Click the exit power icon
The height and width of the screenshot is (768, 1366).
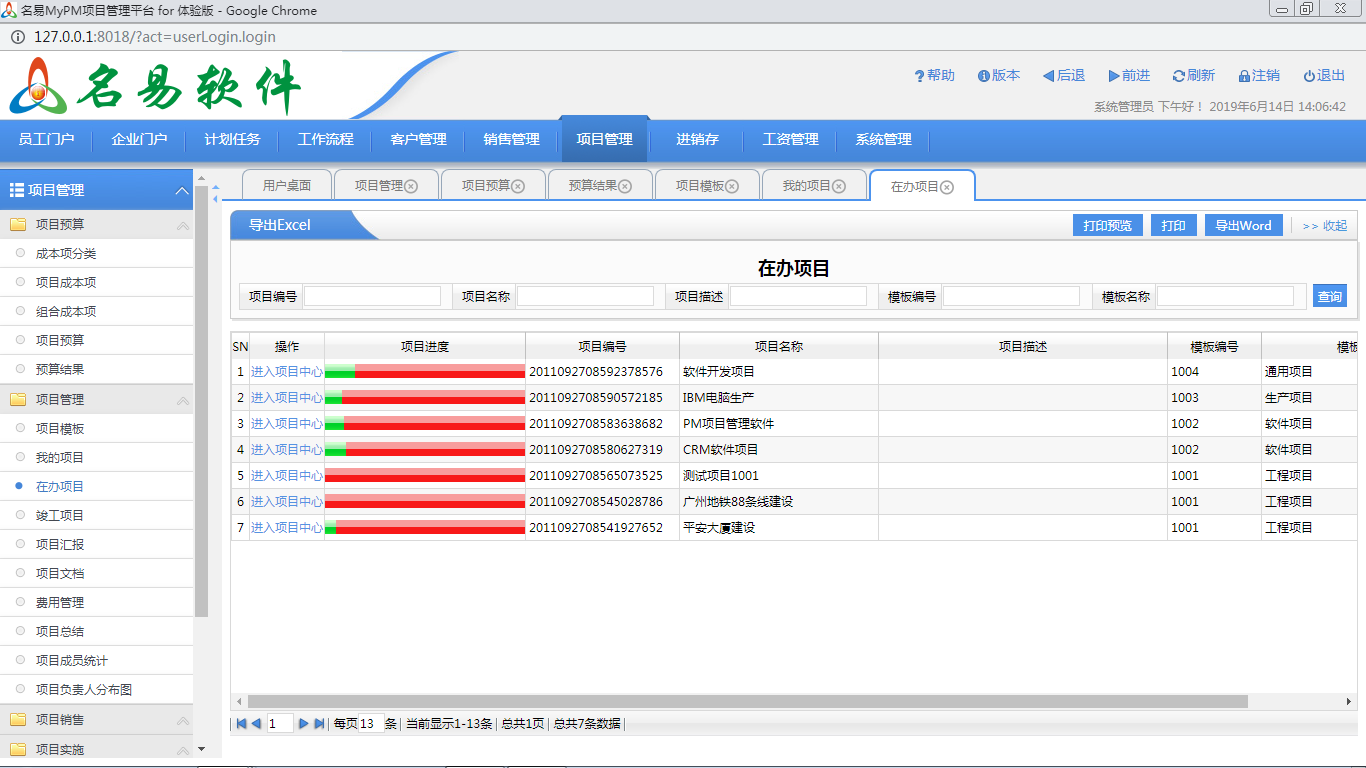click(1309, 76)
